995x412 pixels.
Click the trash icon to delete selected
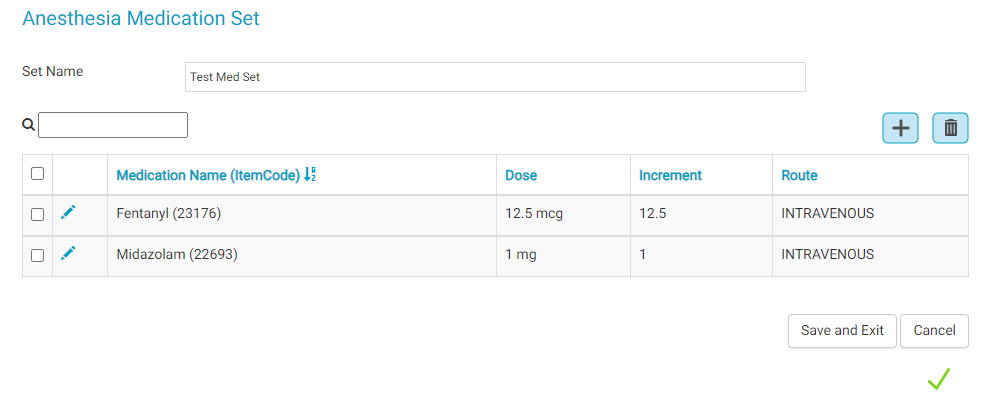pos(950,128)
